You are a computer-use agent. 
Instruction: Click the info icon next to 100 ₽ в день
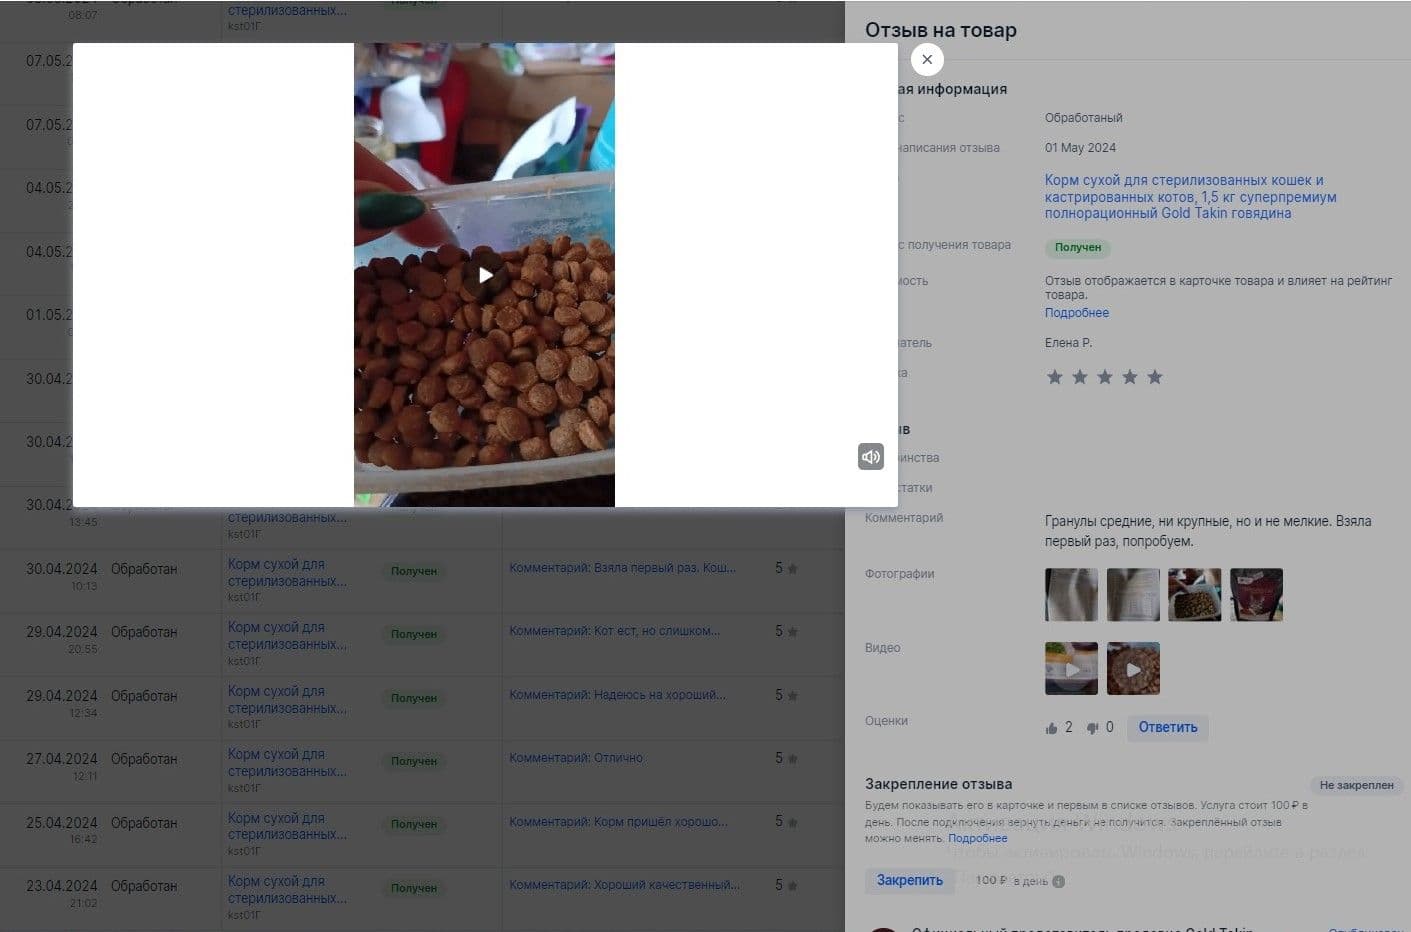[1059, 881]
